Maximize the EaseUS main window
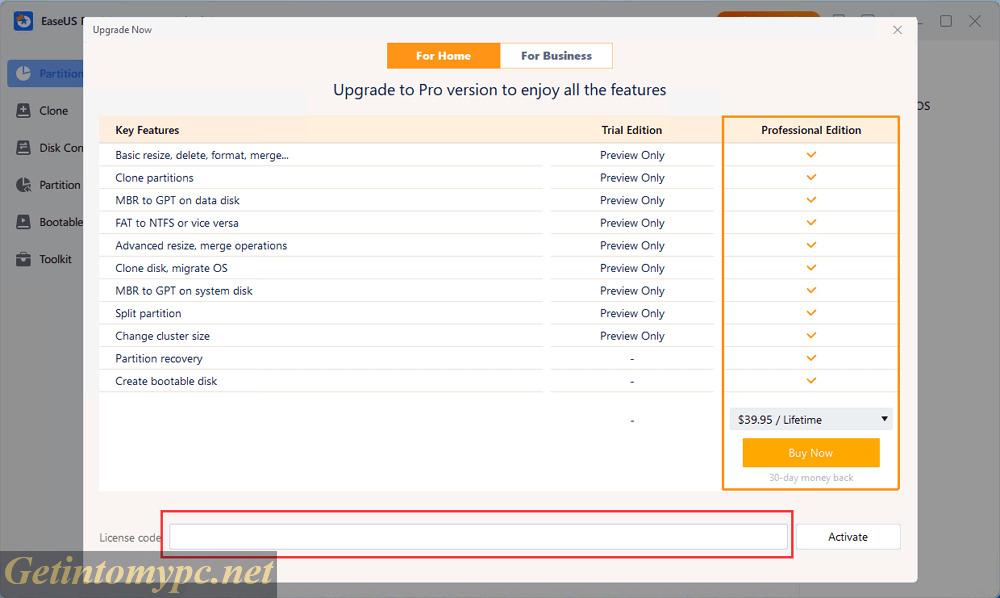1000x598 pixels. click(x=946, y=21)
